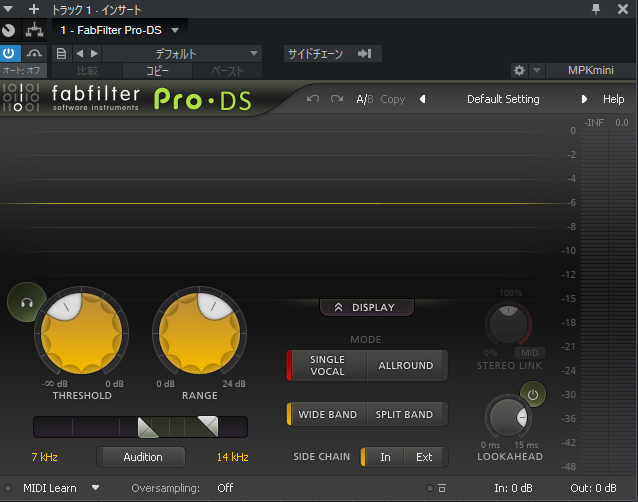Open the gear settings icon

click(519, 70)
